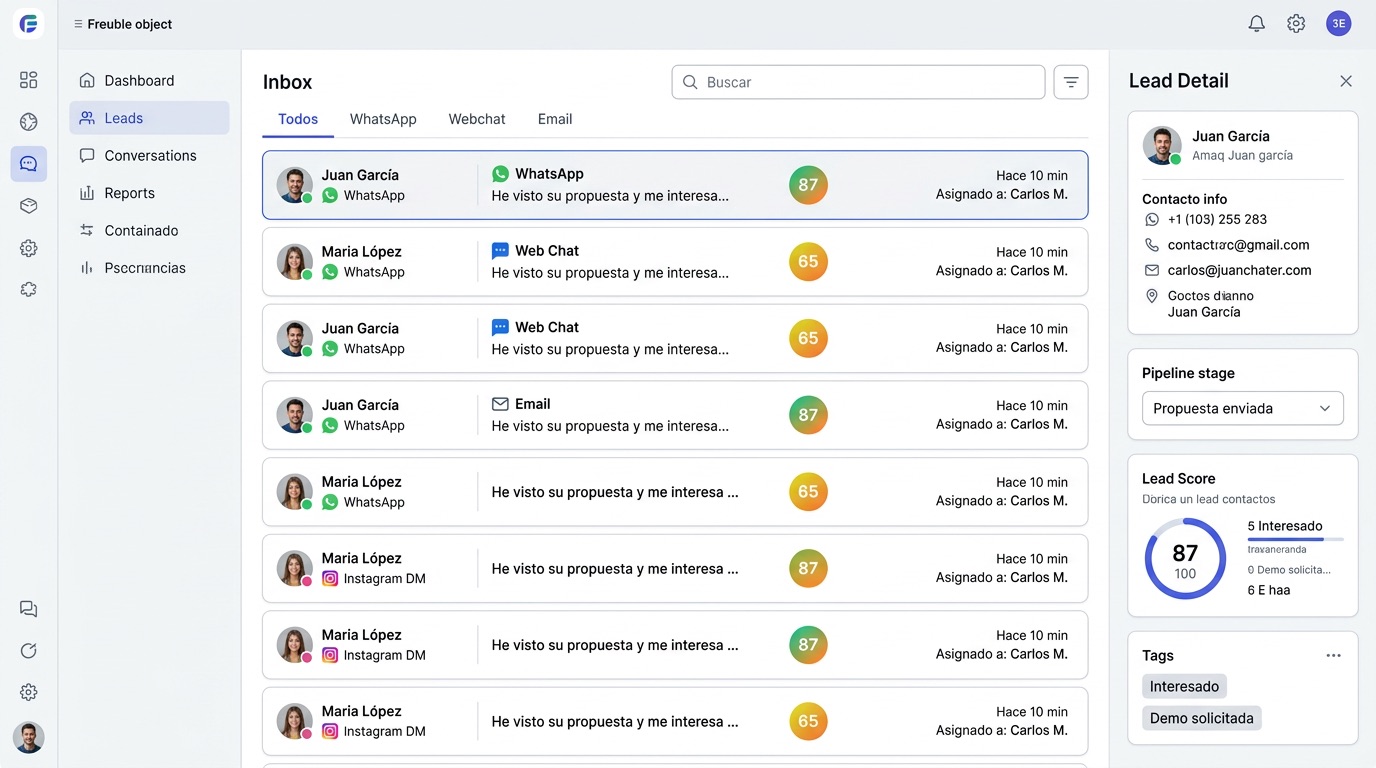Switch to the Webchat tab
The width and height of the screenshot is (1376, 768).
pos(477,119)
